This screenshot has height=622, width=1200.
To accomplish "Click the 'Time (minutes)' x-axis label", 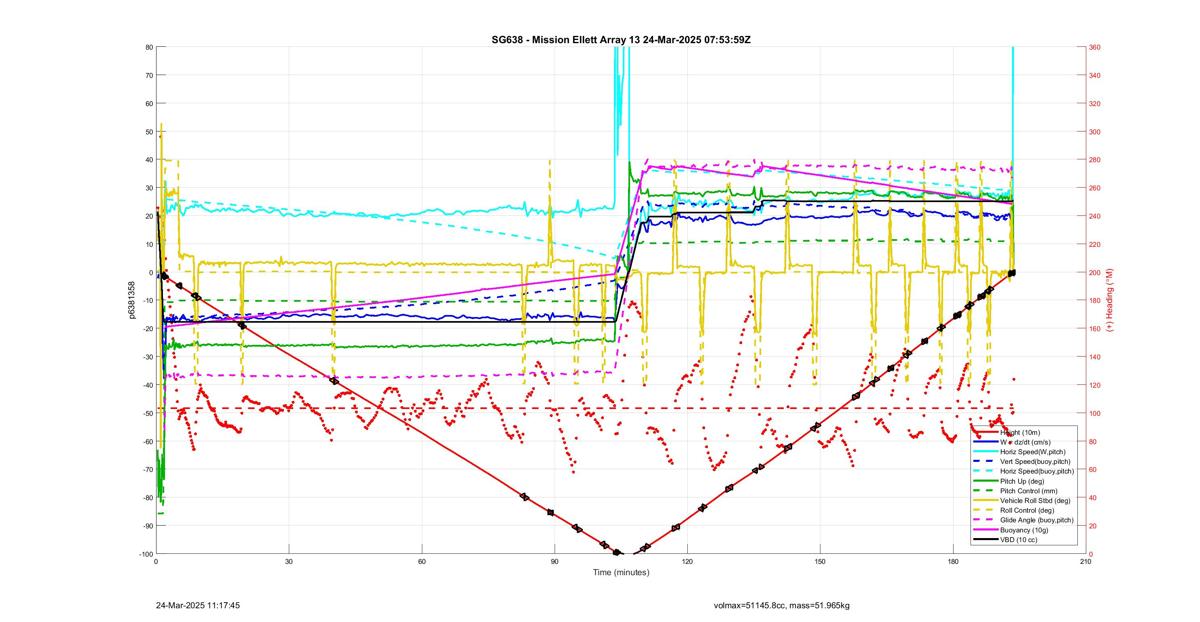I will [620, 573].
